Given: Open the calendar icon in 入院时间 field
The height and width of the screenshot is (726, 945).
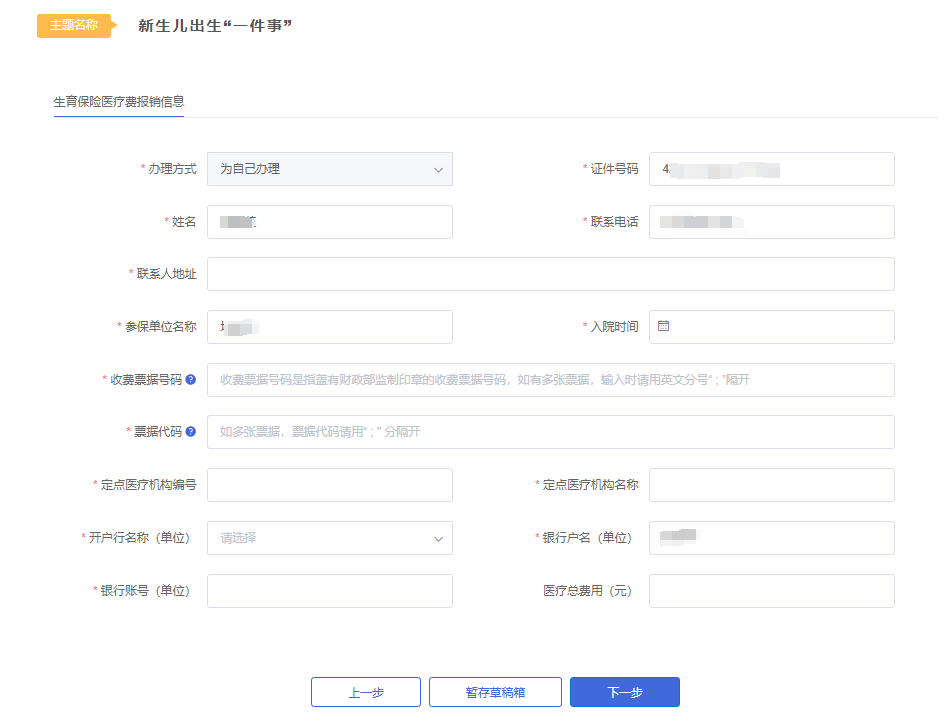Looking at the screenshot, I should [x=664, y=326].
